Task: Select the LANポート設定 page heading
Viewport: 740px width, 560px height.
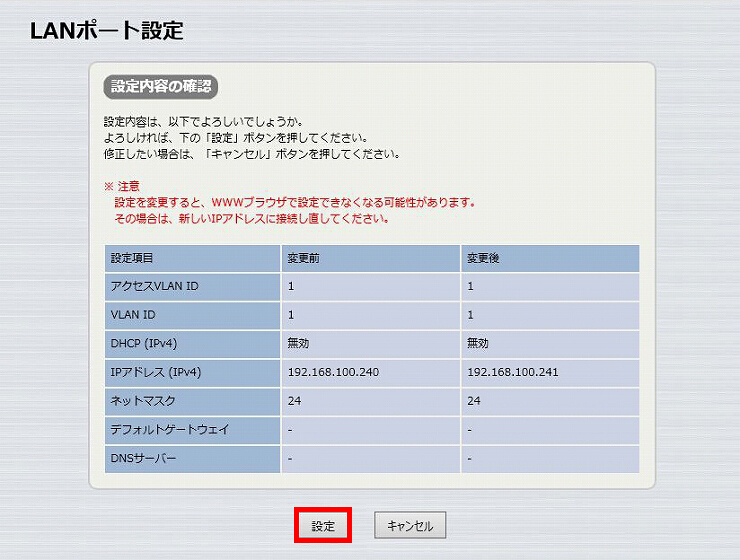Action: (107, 31)
